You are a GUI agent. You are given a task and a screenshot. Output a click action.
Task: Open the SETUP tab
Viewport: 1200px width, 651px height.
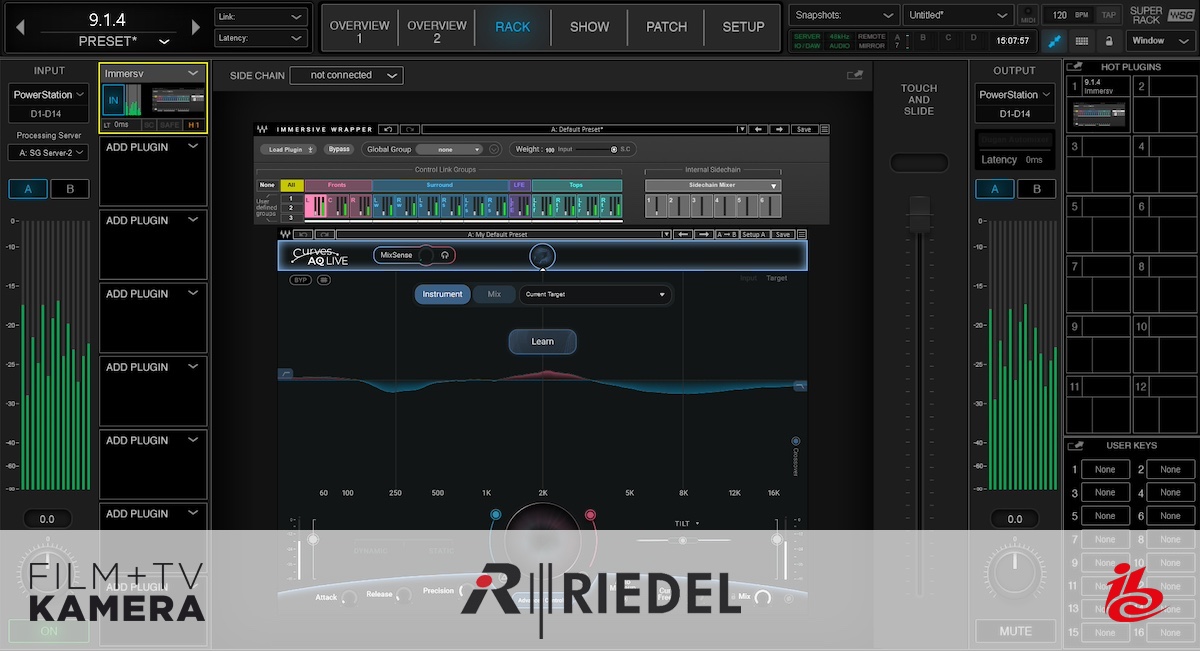[743, 27]
